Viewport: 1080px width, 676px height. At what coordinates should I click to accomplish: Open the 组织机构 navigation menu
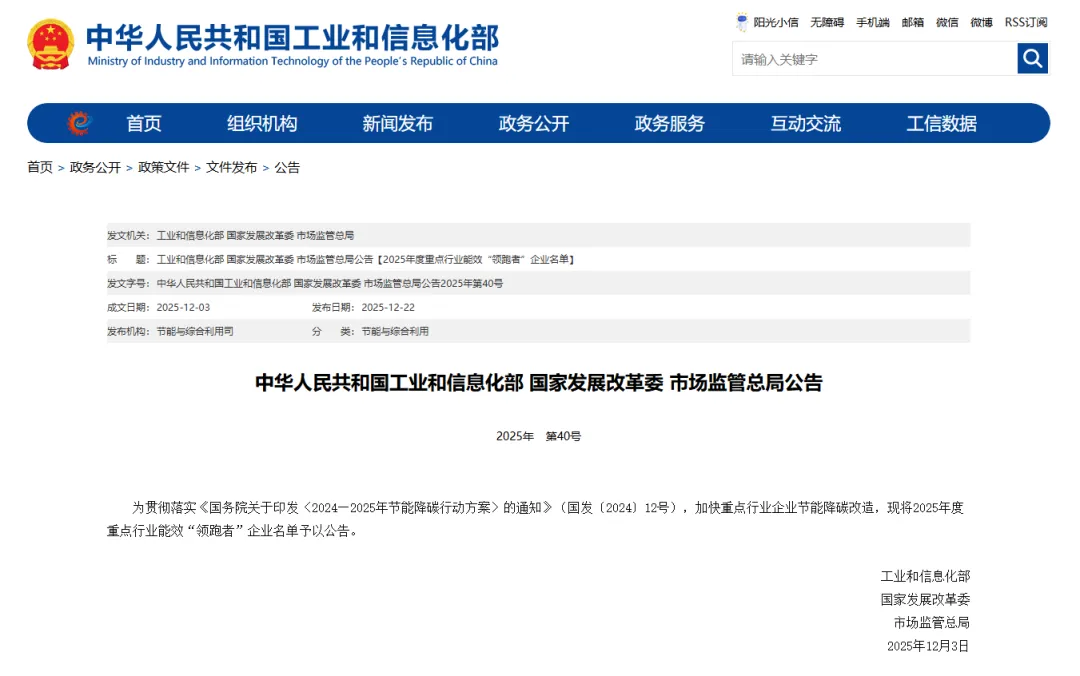pos(262,123)
